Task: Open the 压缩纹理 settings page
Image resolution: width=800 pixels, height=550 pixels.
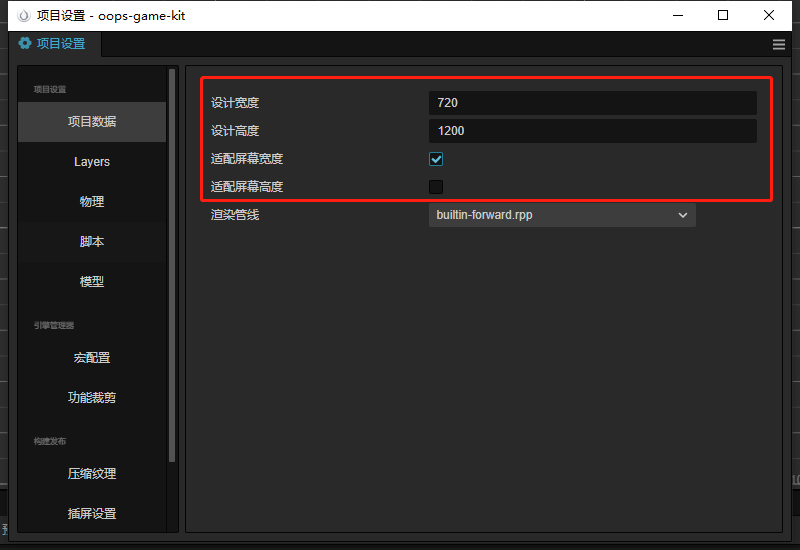Action: 92,473
